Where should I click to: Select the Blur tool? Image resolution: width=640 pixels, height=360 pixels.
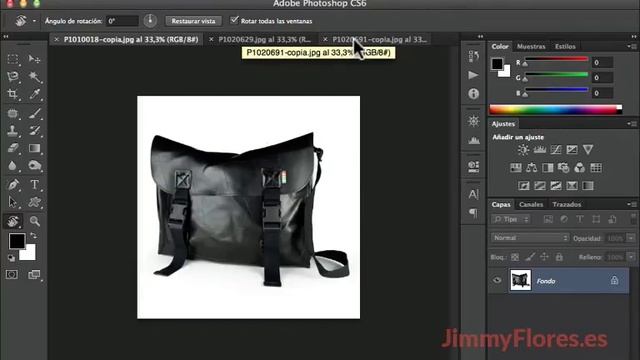pos(13,165)
